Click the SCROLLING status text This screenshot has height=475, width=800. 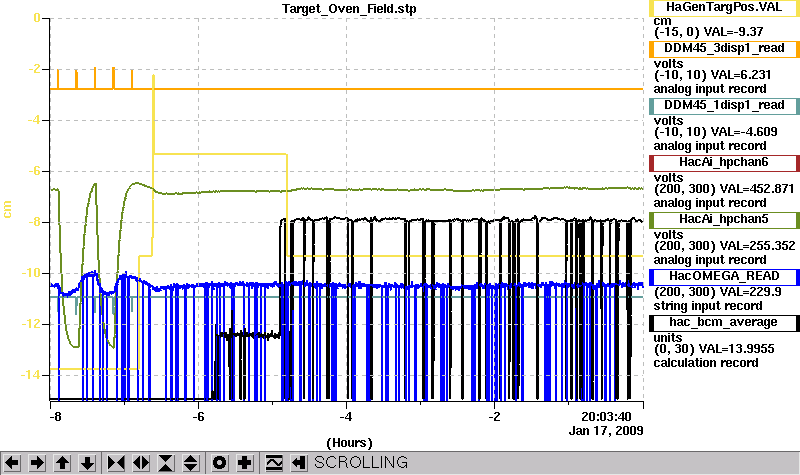pyautogui.click(x=361, y=463)
